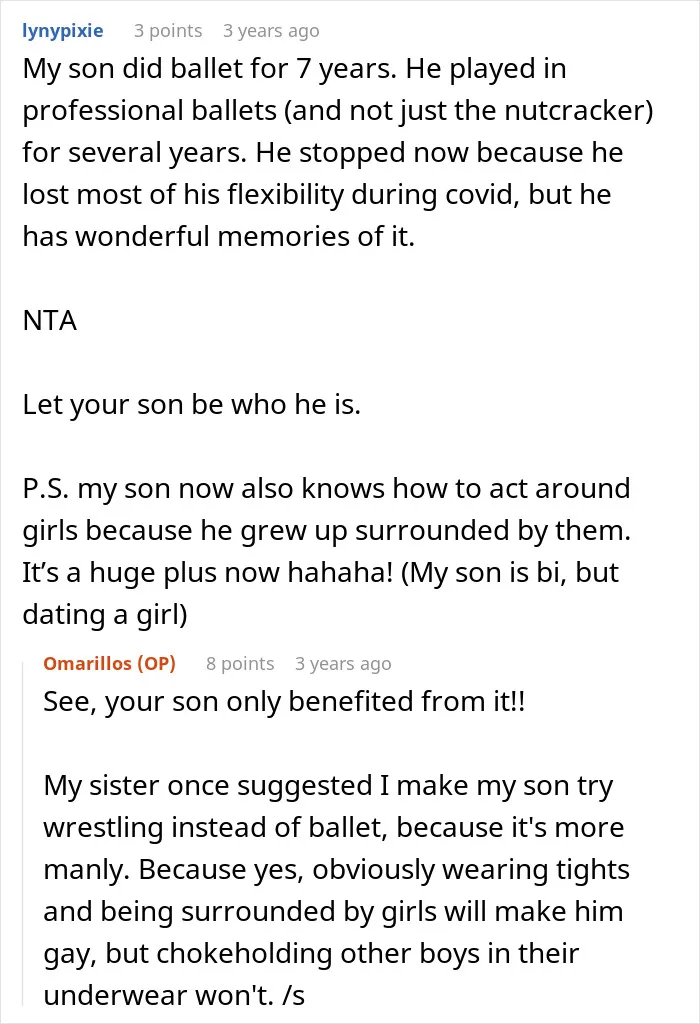The height and width of the screenshot is (1024, 700).
Task: Click the sentence "Let your son be who he is."
Action: (191, 405)
